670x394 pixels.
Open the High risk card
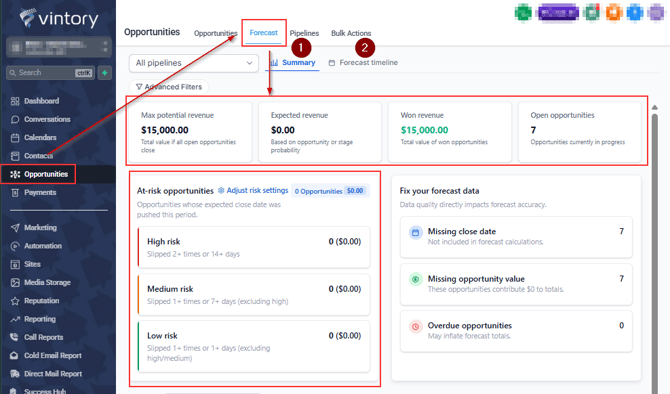(x=254, y=247)
